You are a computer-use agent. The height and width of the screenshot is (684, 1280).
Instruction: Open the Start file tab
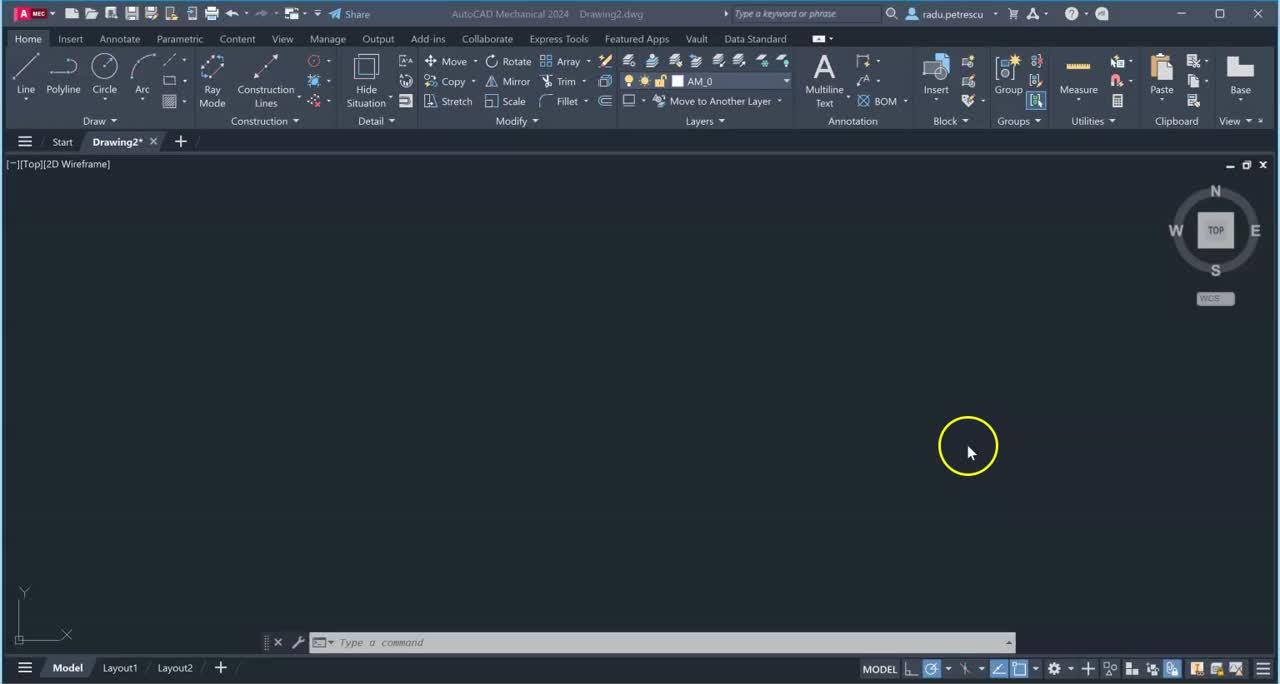pyautogui.click(x=62, y=142)
